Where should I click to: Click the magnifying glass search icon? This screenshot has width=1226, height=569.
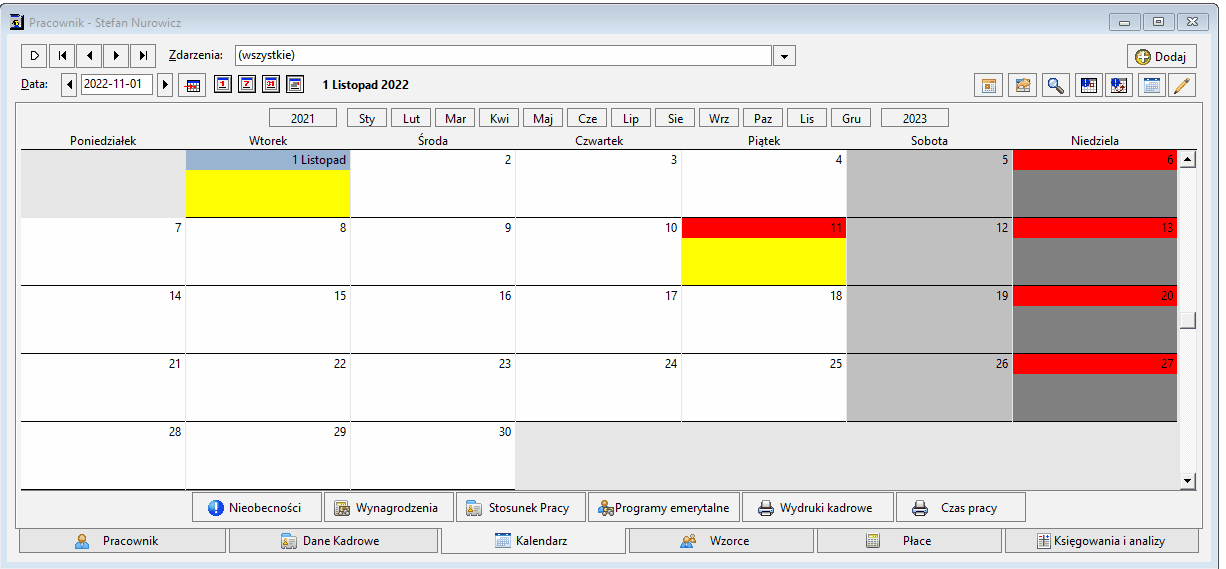(x=1054, y=85)
